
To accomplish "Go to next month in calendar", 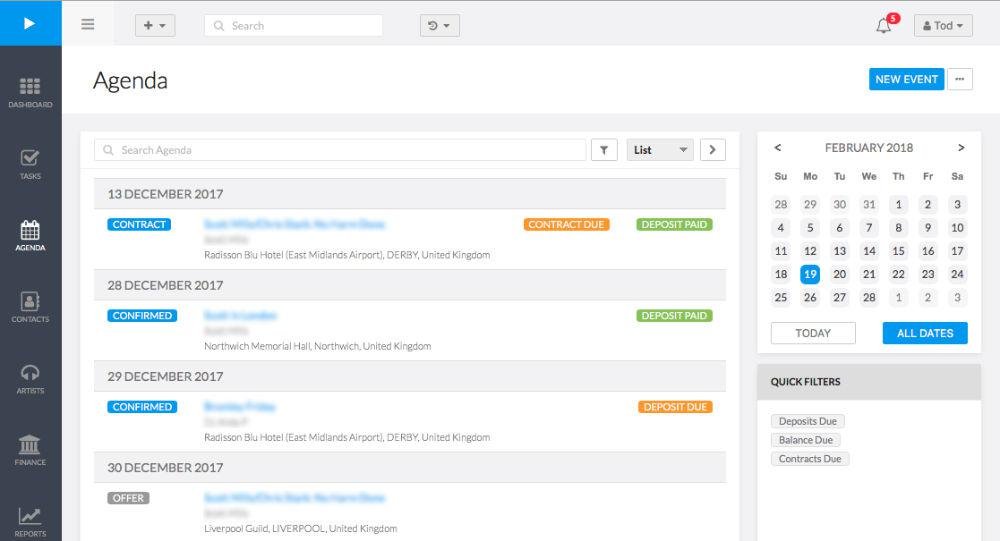I will coord(961,148).
